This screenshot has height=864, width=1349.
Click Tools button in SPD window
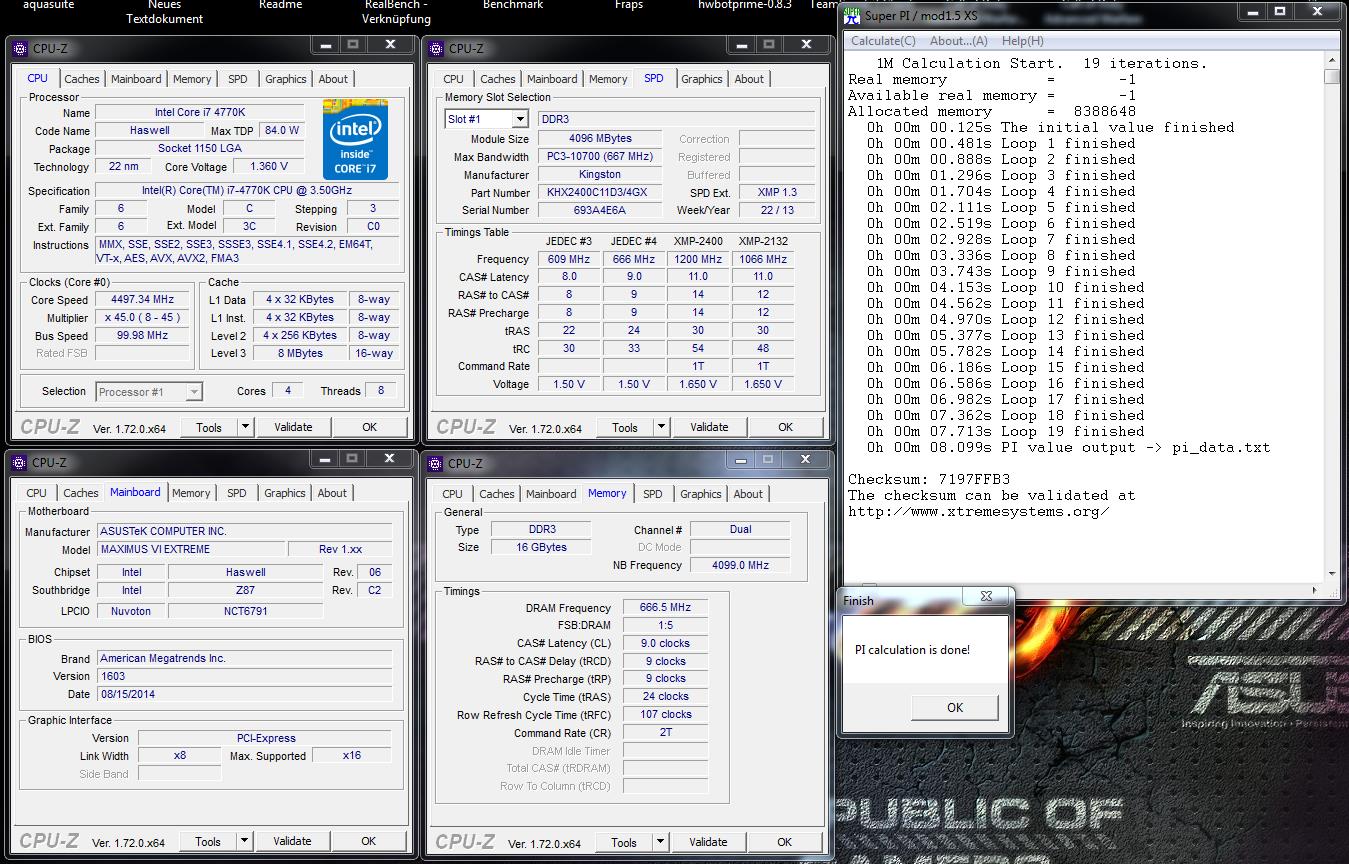click(x=625, y=427)
